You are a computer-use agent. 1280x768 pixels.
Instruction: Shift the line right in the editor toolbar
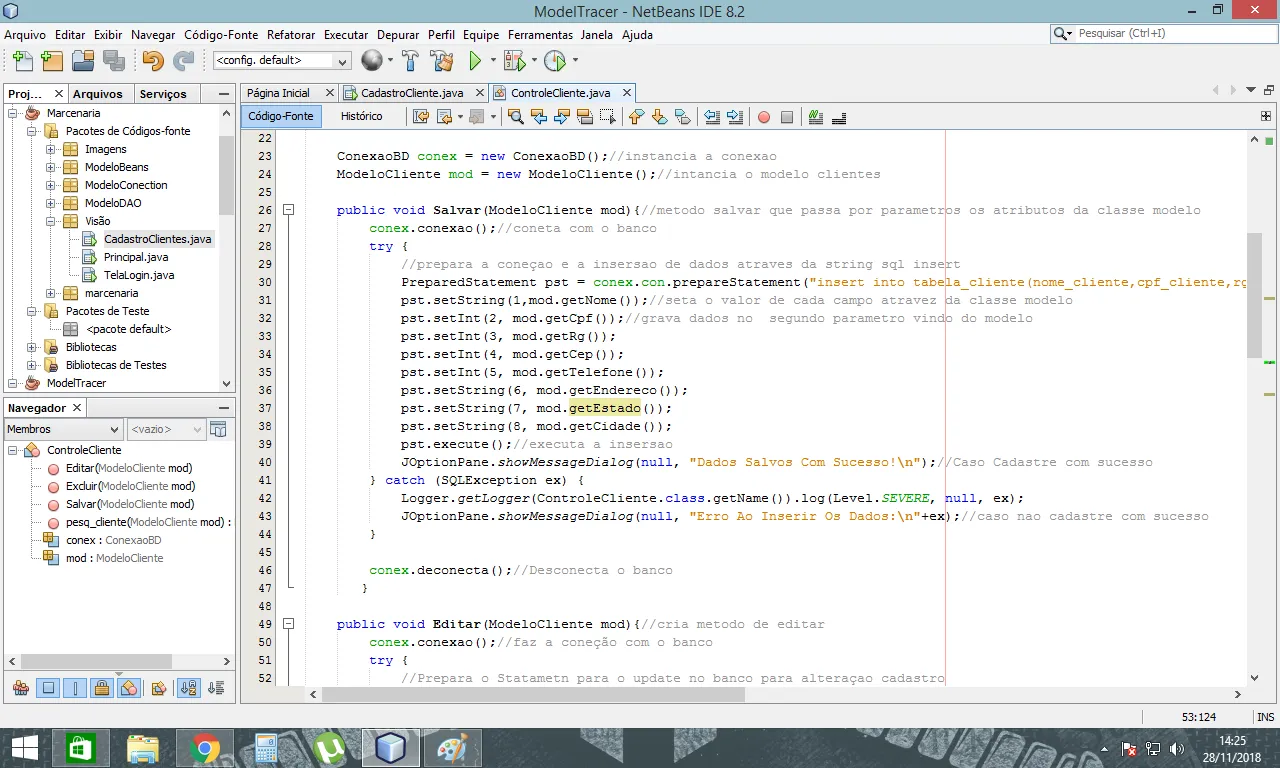[735, 117]
